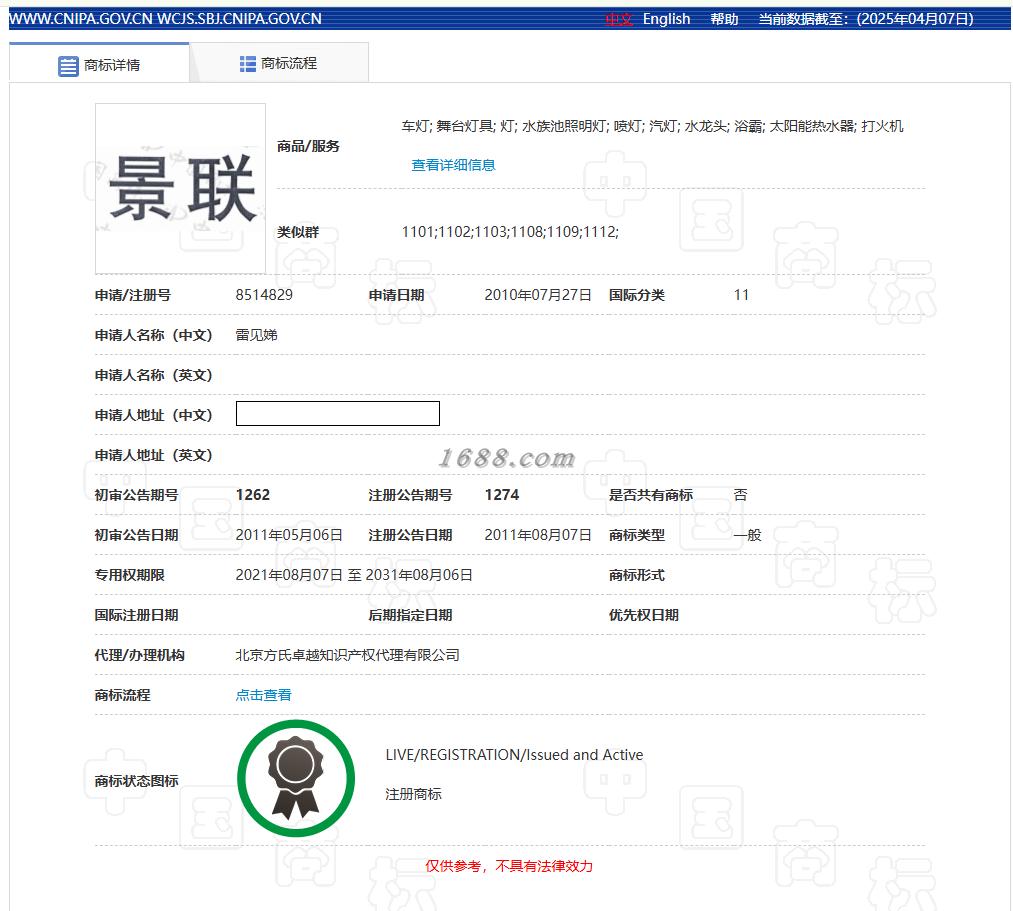
Task: Click the 类似群 field label
Action: click(x=298, y=232)
